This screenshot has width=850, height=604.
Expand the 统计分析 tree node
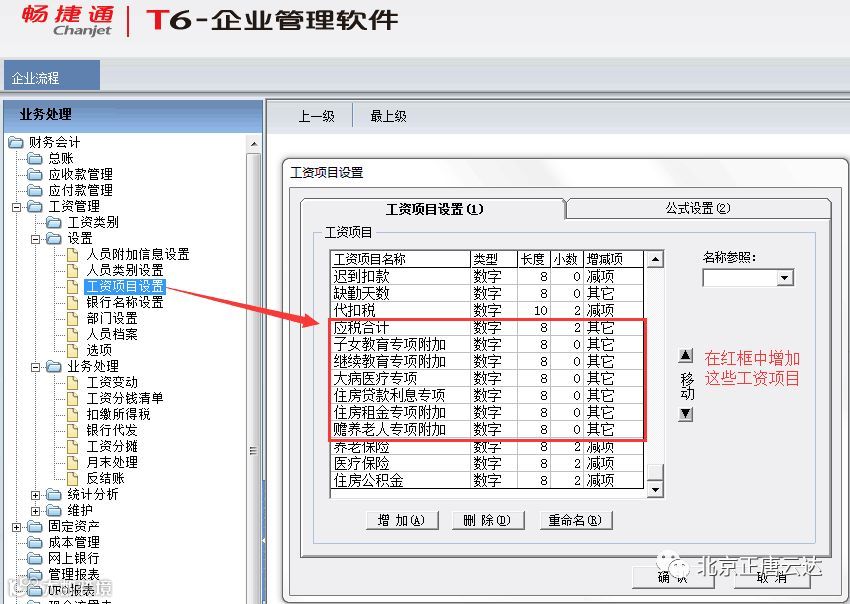tap(35, 494)
